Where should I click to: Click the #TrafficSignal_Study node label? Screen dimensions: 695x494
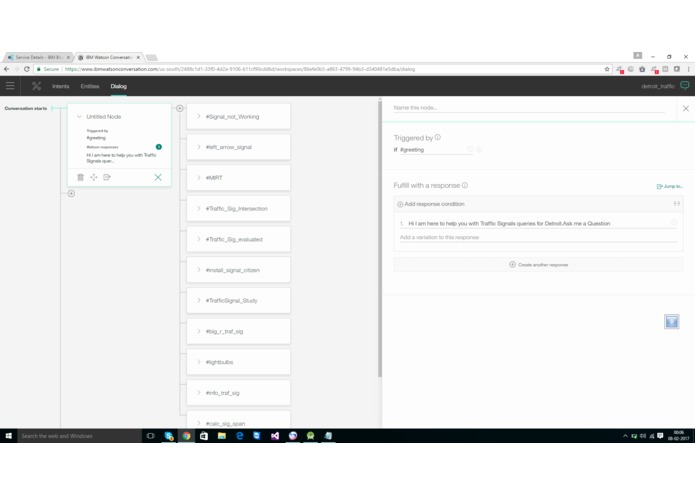pos(231,300)
